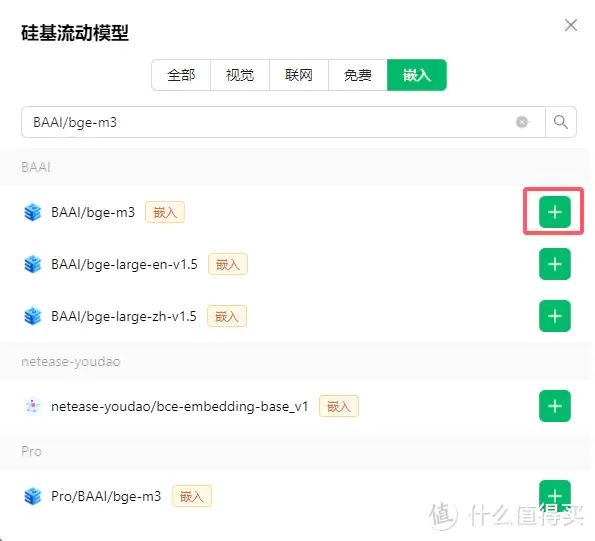Click the netease-youdao model logo icon

33,406
